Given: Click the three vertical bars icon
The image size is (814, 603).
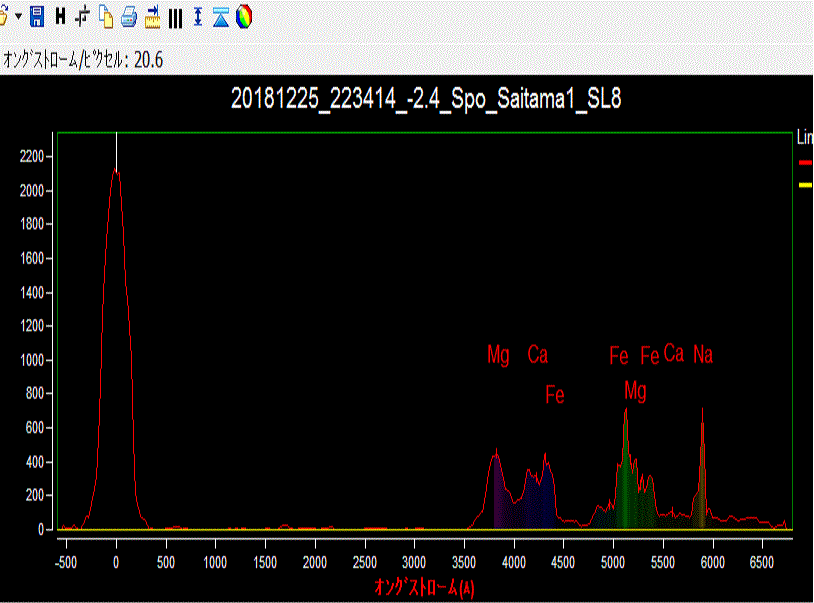Looking at the screenshot, I should click(175, 19).
